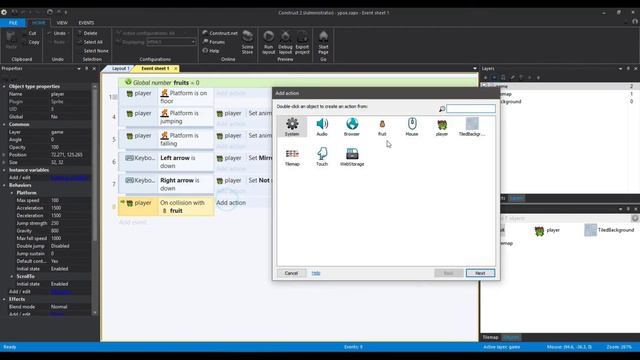Open Properties panel dropdown arrow

point(79,69)
